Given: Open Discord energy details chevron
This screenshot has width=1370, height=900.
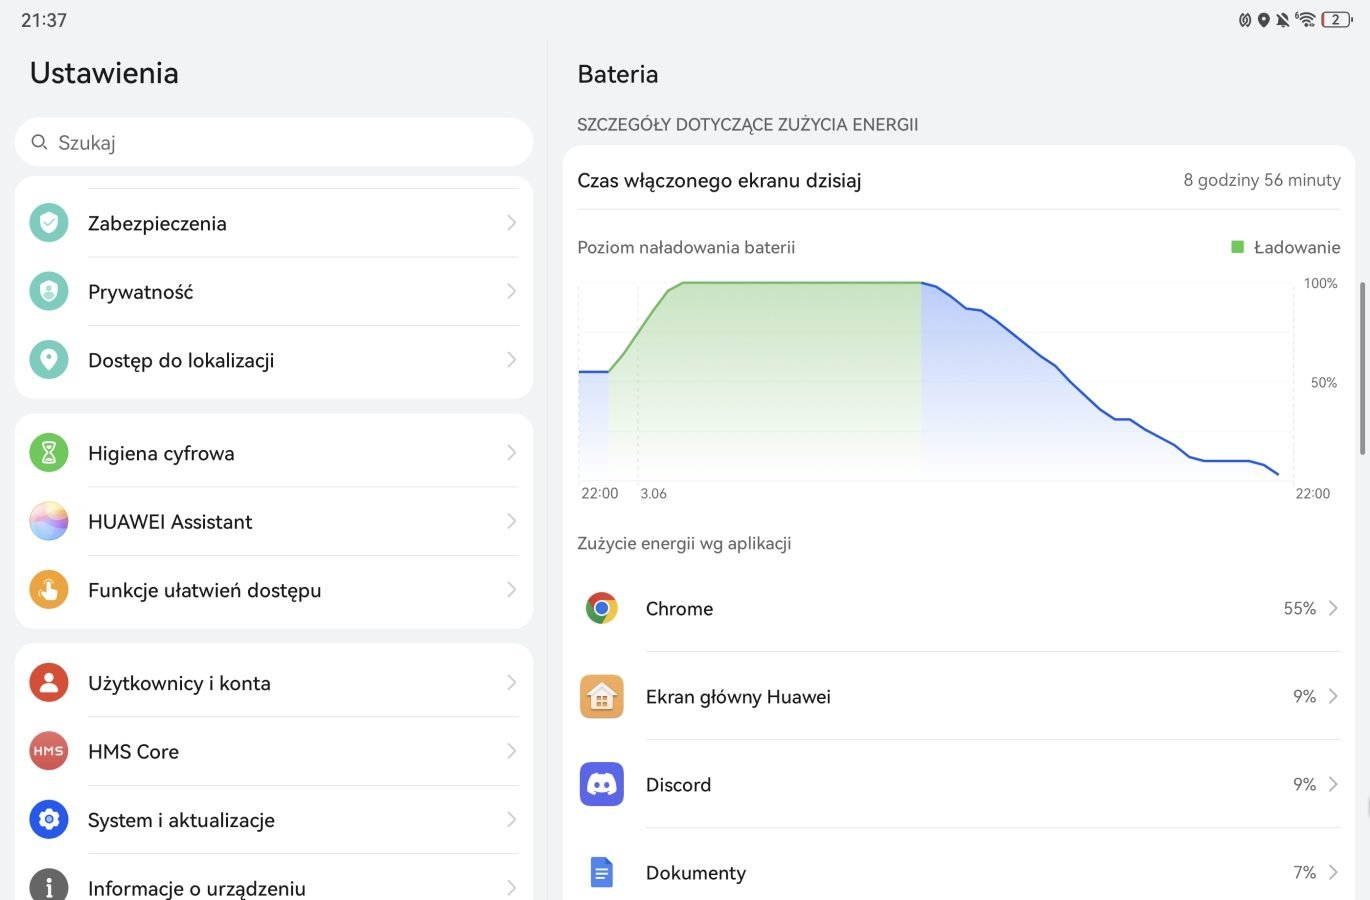Looking at the screenshot, I should pyautogui.click(x=1333, y=784).
